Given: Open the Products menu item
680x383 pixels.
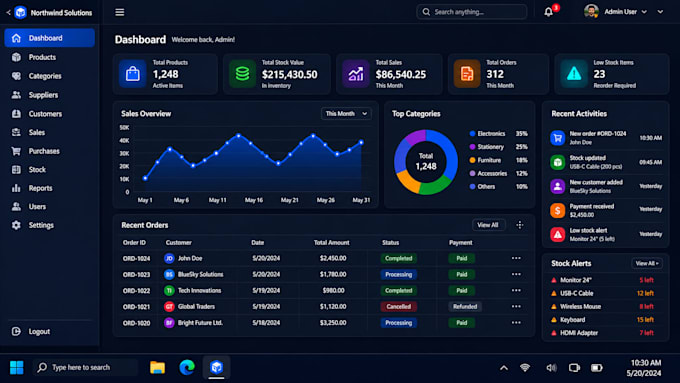Looking at the screenshot, I should point(49,57).
